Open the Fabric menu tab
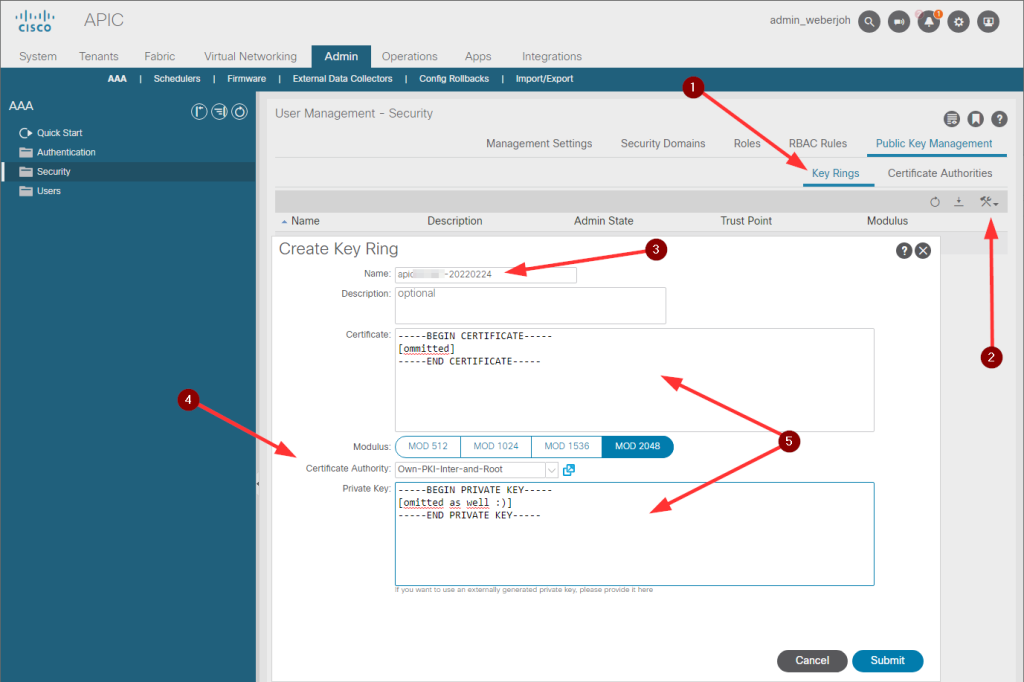The width and height of the screenshot is (1024, 682). pos(159,56)
